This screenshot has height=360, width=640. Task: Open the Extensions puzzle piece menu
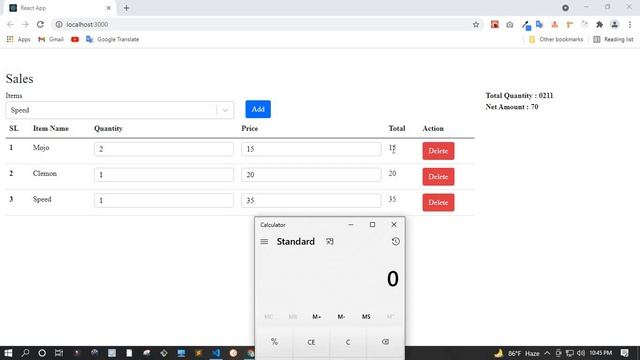(x=599, y=24)
